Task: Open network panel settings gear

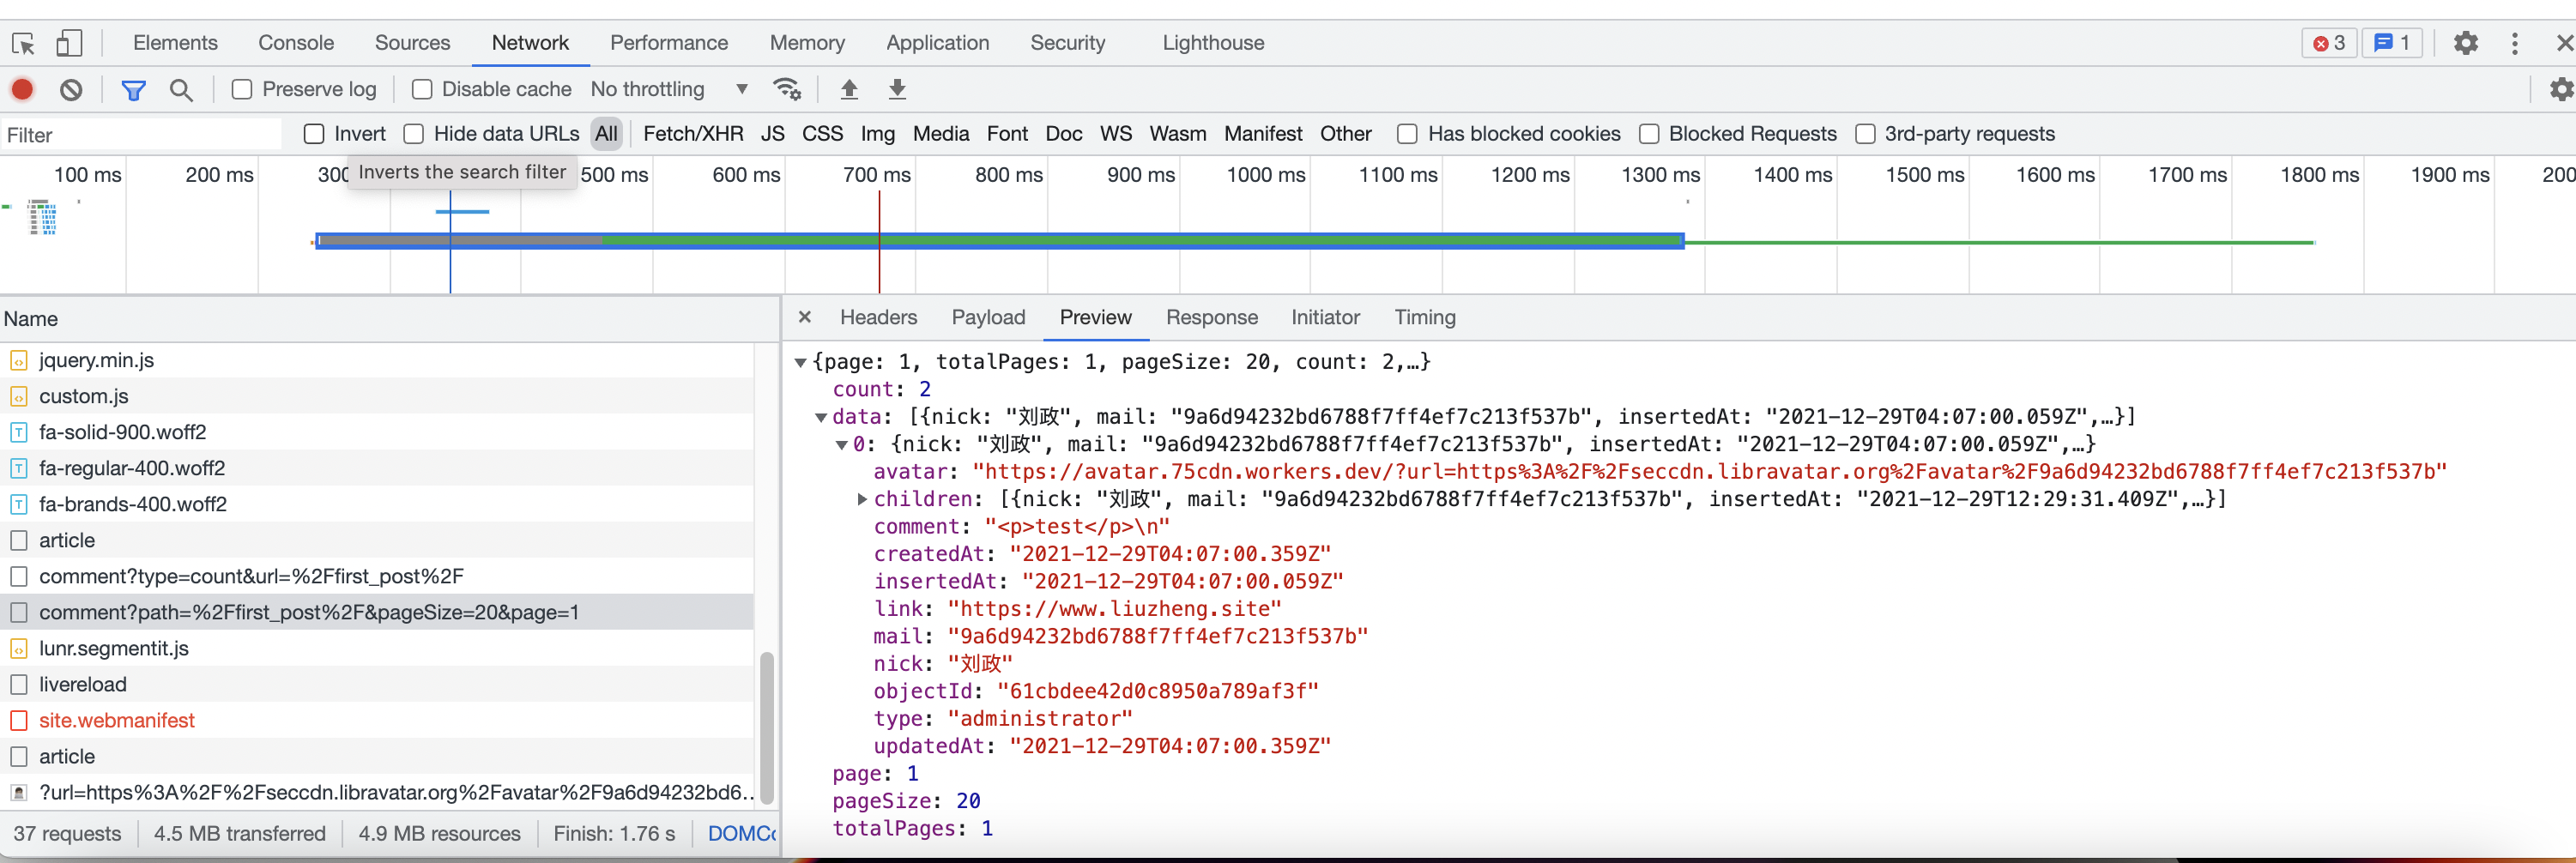Action: click(x=2561, y=89)
